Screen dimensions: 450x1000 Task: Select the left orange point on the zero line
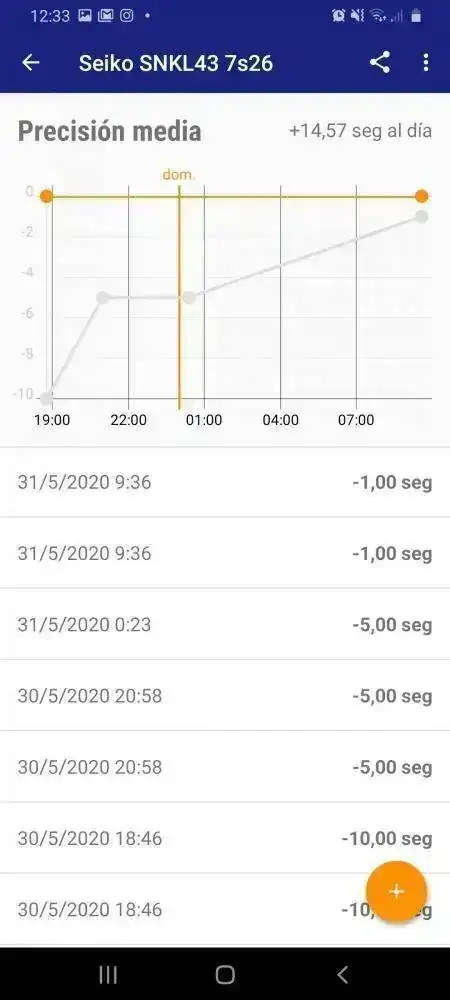(47, 196)
